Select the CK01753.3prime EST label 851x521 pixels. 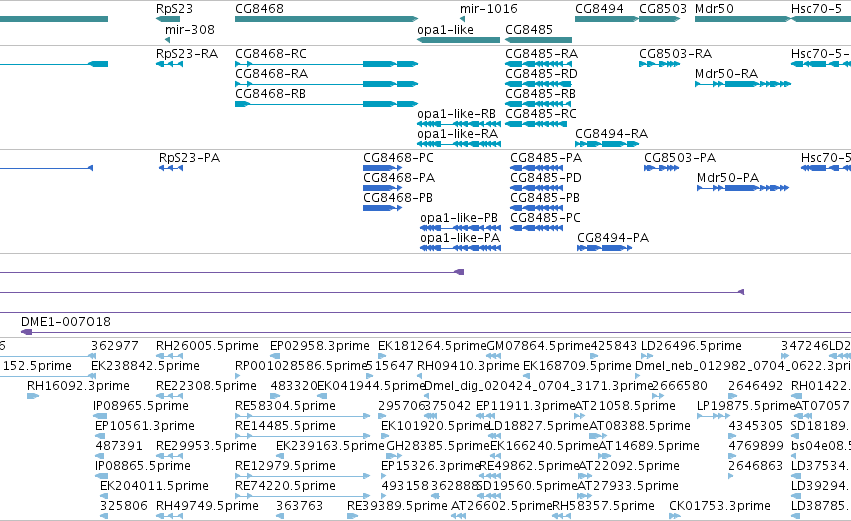[720, 506]
